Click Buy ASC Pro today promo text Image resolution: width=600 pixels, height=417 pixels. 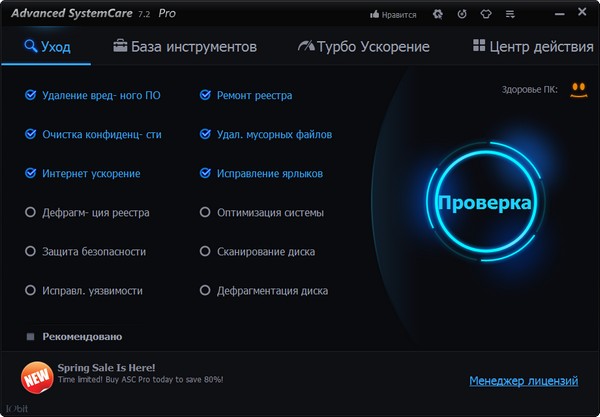click(x=139, y=380)
